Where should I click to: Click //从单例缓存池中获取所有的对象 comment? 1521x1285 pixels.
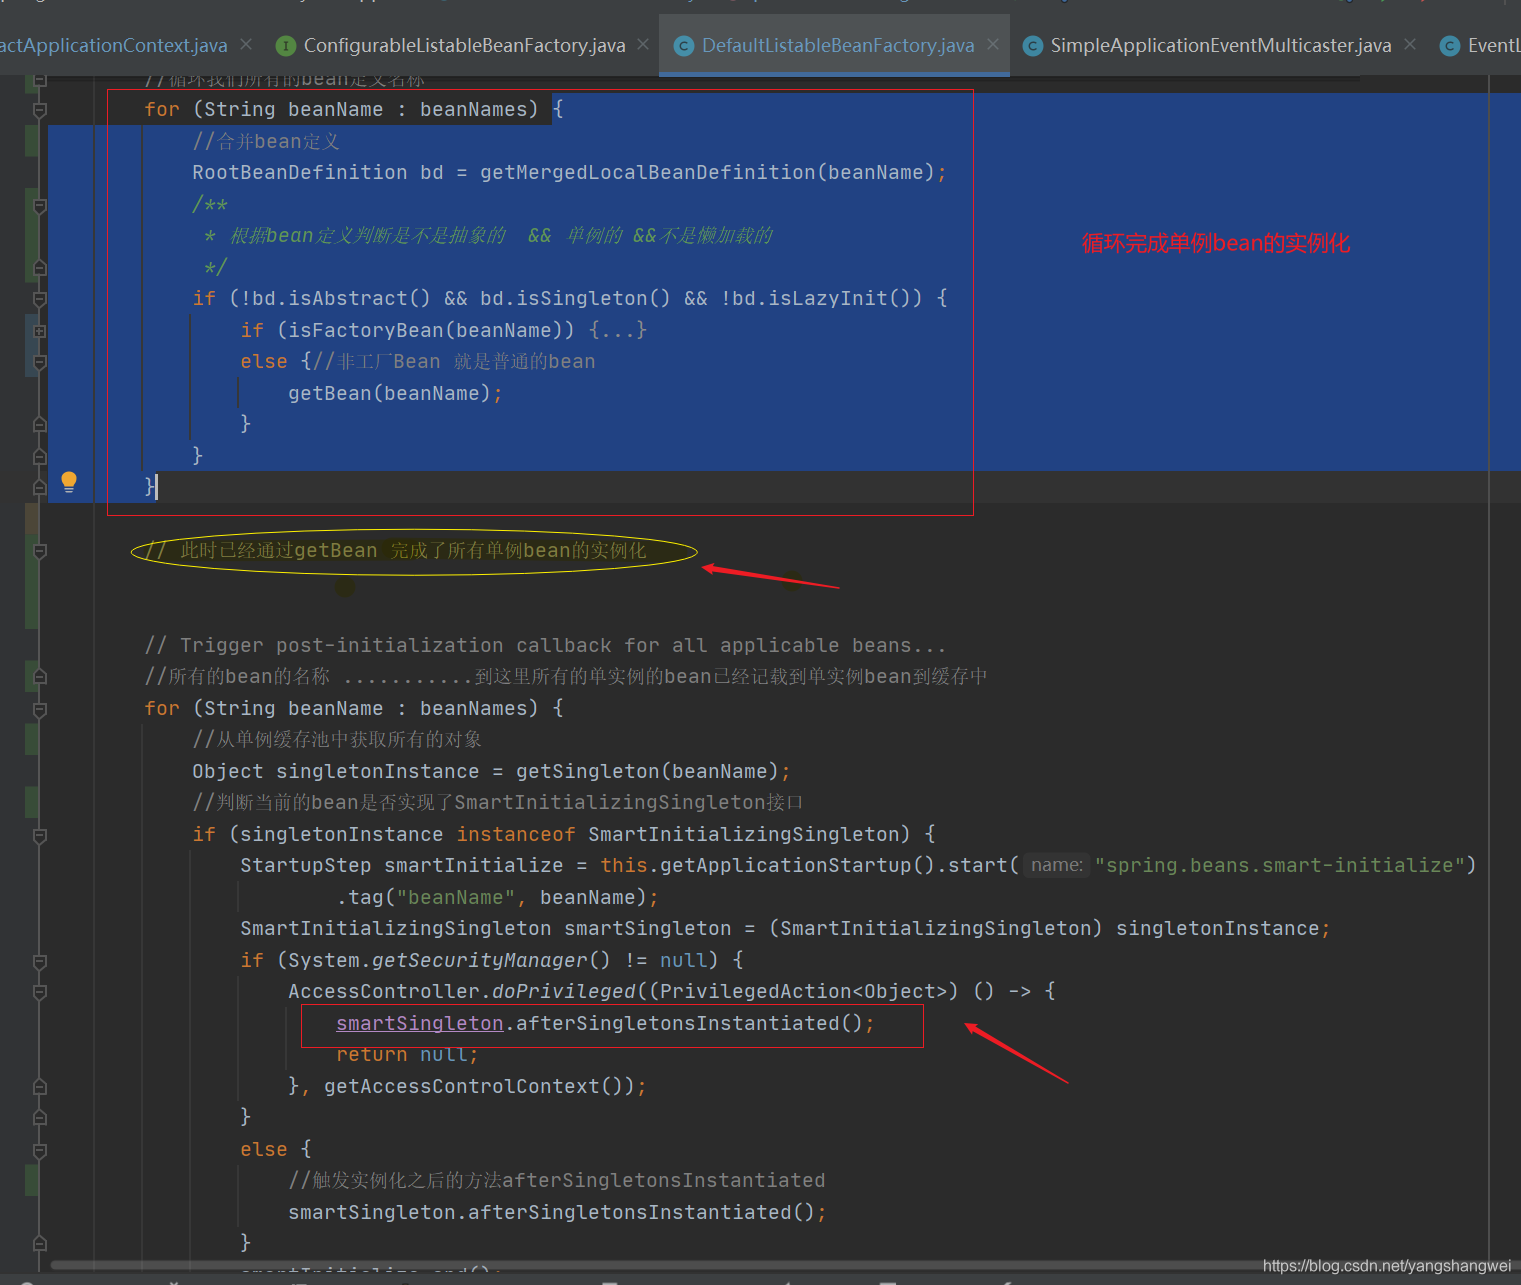(x=337, y=739)
